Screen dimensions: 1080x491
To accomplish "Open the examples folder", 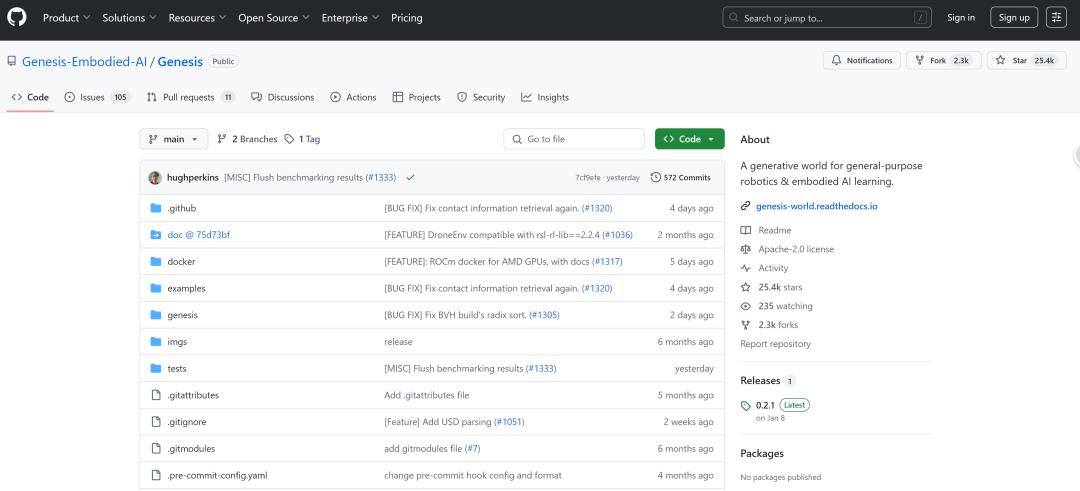I will point(186,289).
